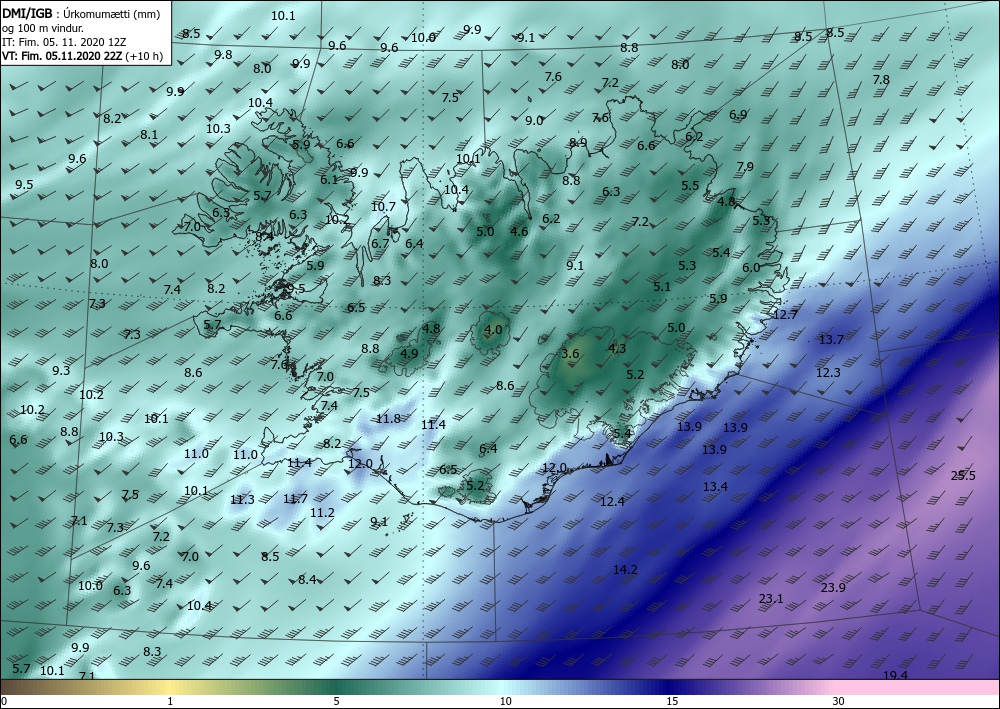Click the "10.7" value in northwest Iceland

pyautogui.click(x=383, y=207)
